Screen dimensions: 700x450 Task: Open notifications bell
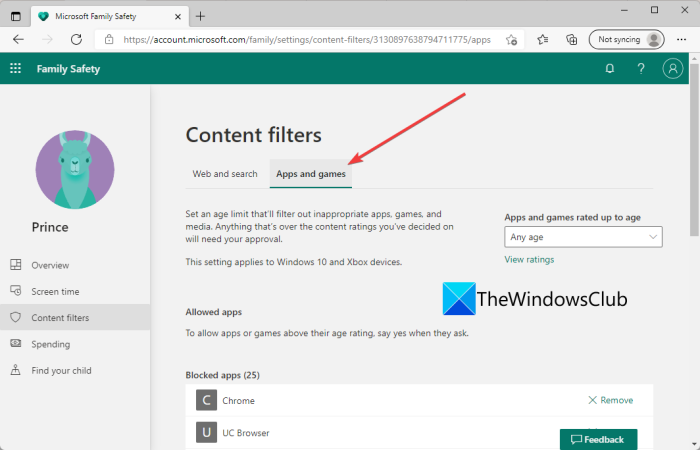pos(609,68)
